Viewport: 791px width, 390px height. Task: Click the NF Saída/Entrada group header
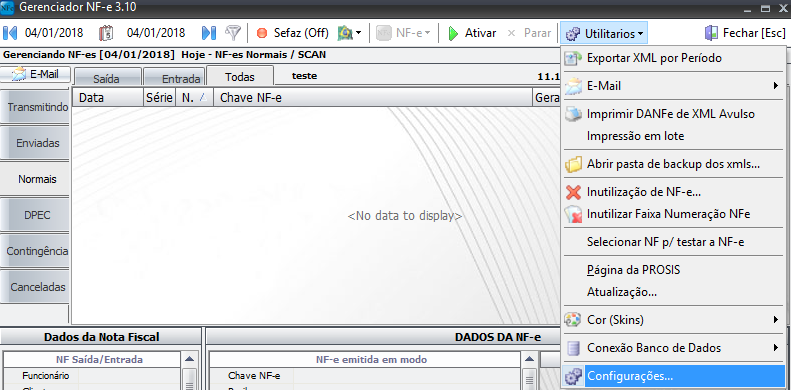tap(92, 360)
